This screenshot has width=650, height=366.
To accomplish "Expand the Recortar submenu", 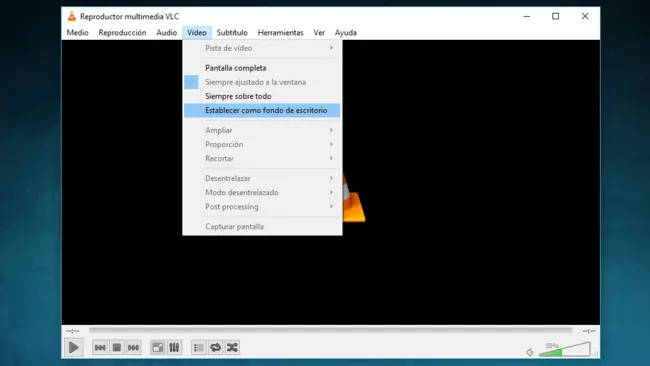I will pyautogui.click(x=262, y=158).
